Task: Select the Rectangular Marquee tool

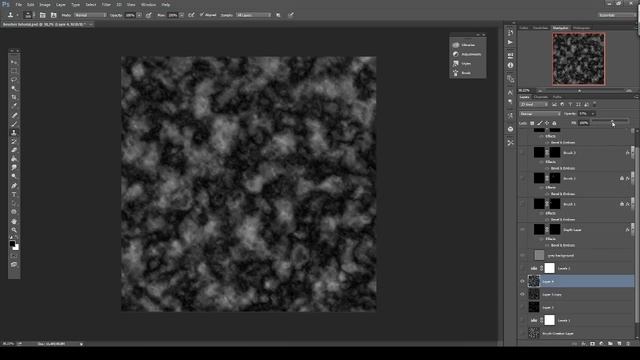Action: 14,71
